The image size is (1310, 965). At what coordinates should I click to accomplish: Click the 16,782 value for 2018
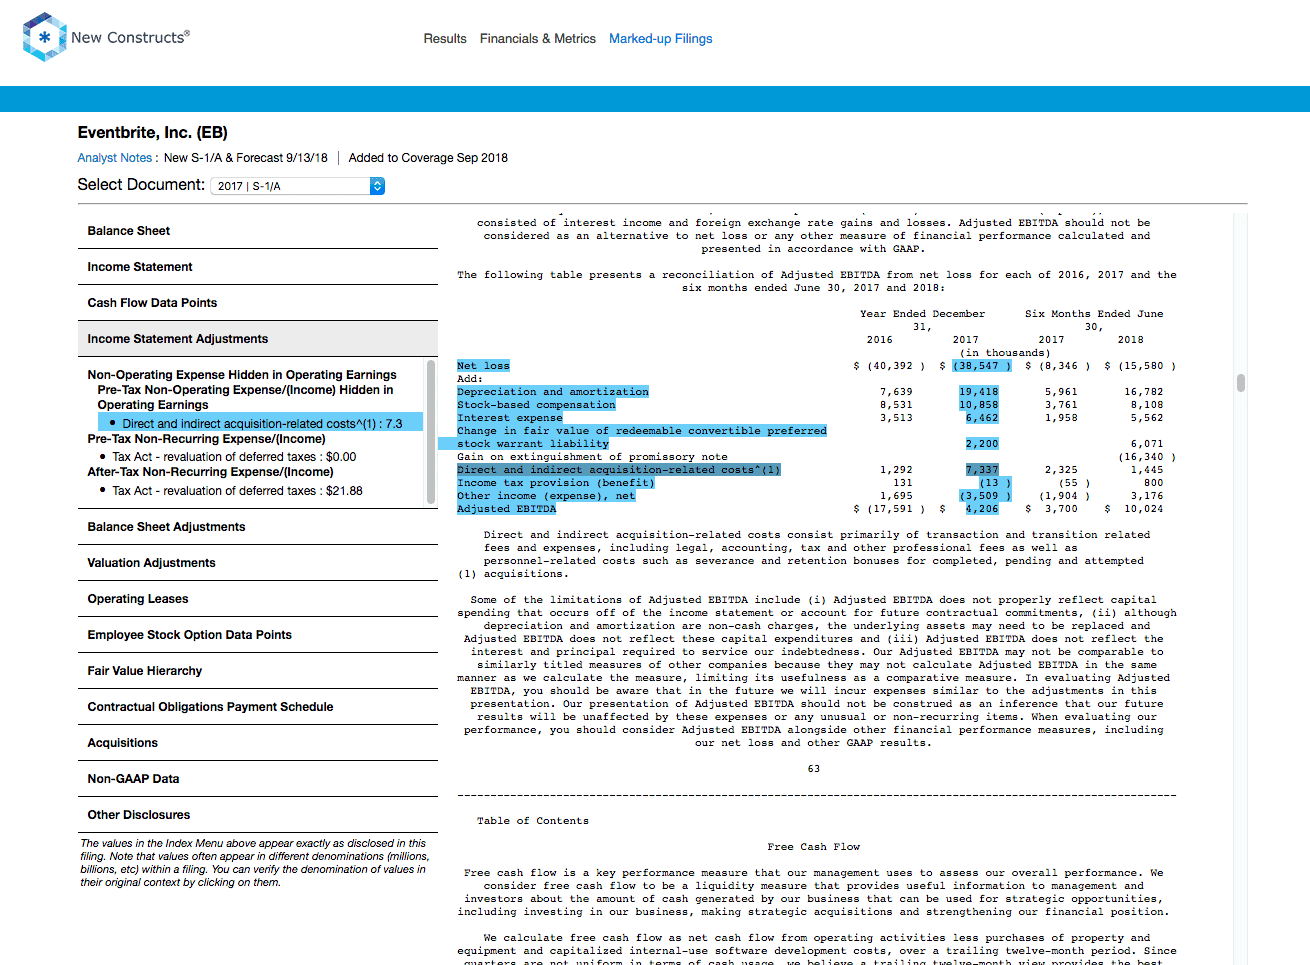(1143, 392)
